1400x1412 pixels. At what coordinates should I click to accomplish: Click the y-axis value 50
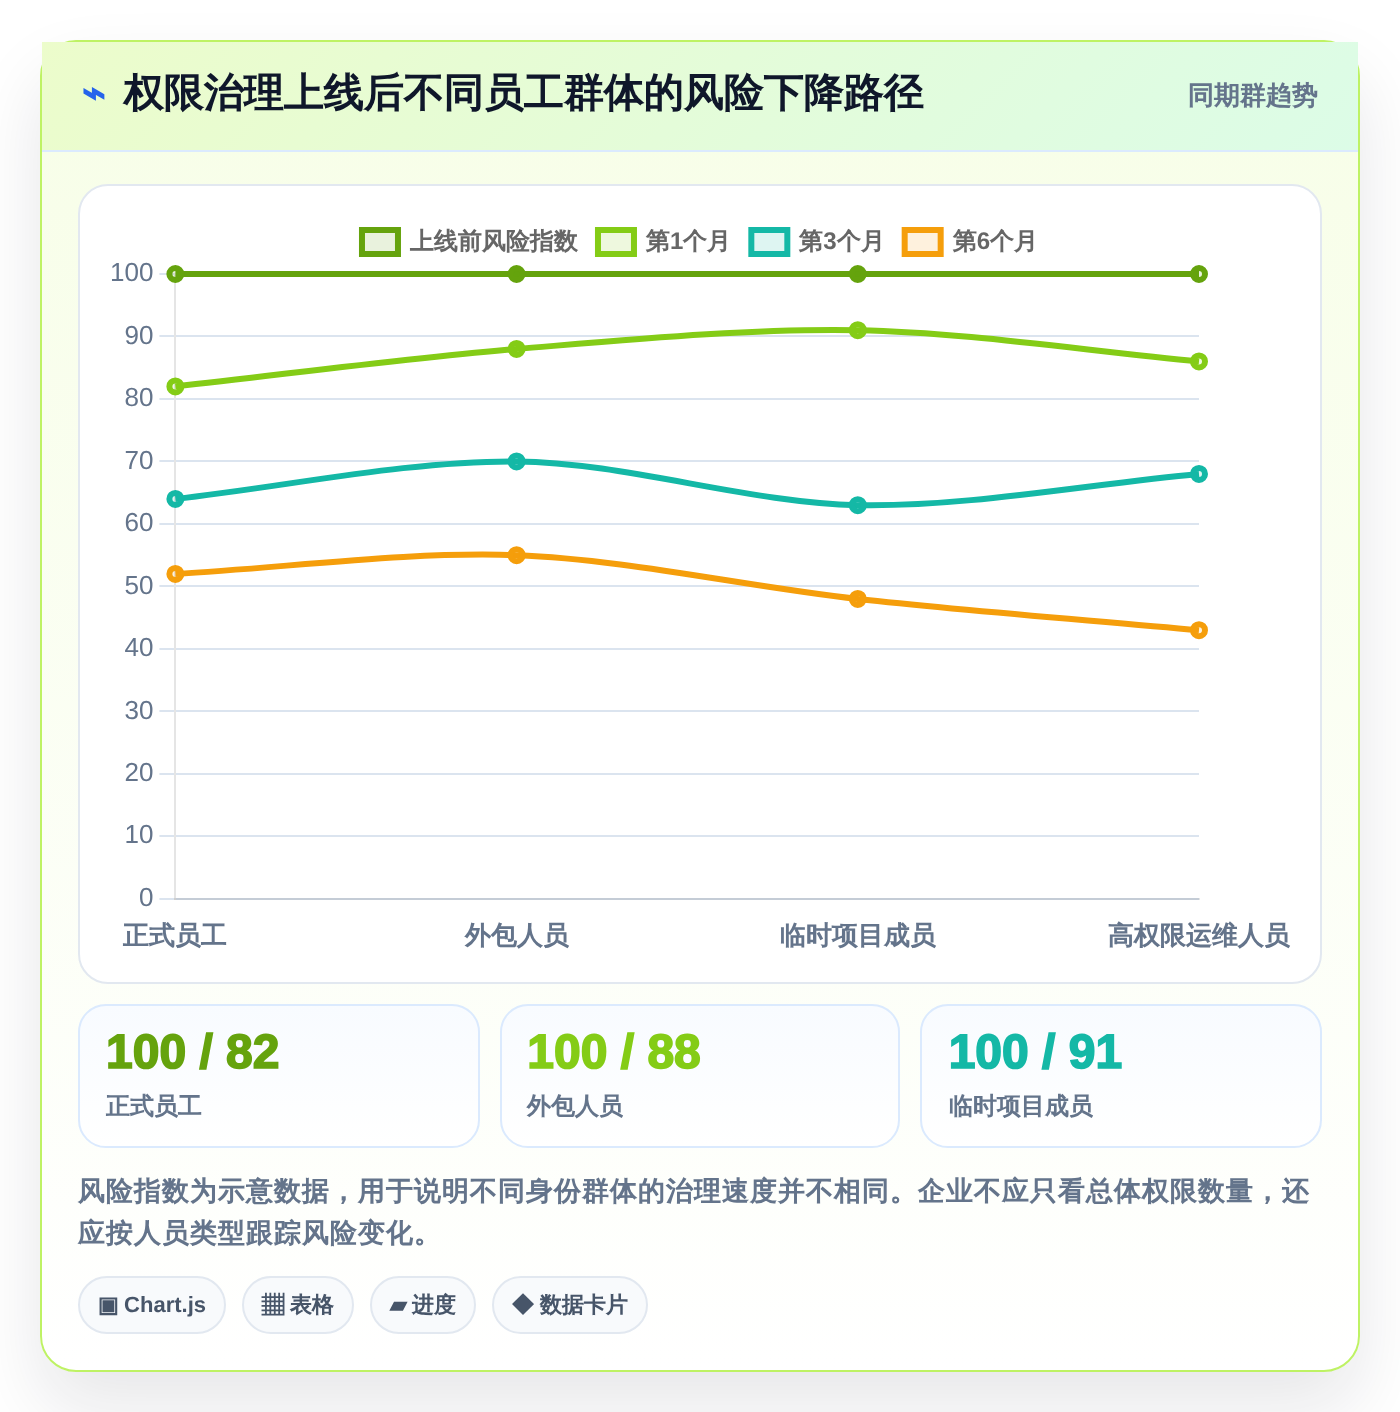click(x=139, y=586)
